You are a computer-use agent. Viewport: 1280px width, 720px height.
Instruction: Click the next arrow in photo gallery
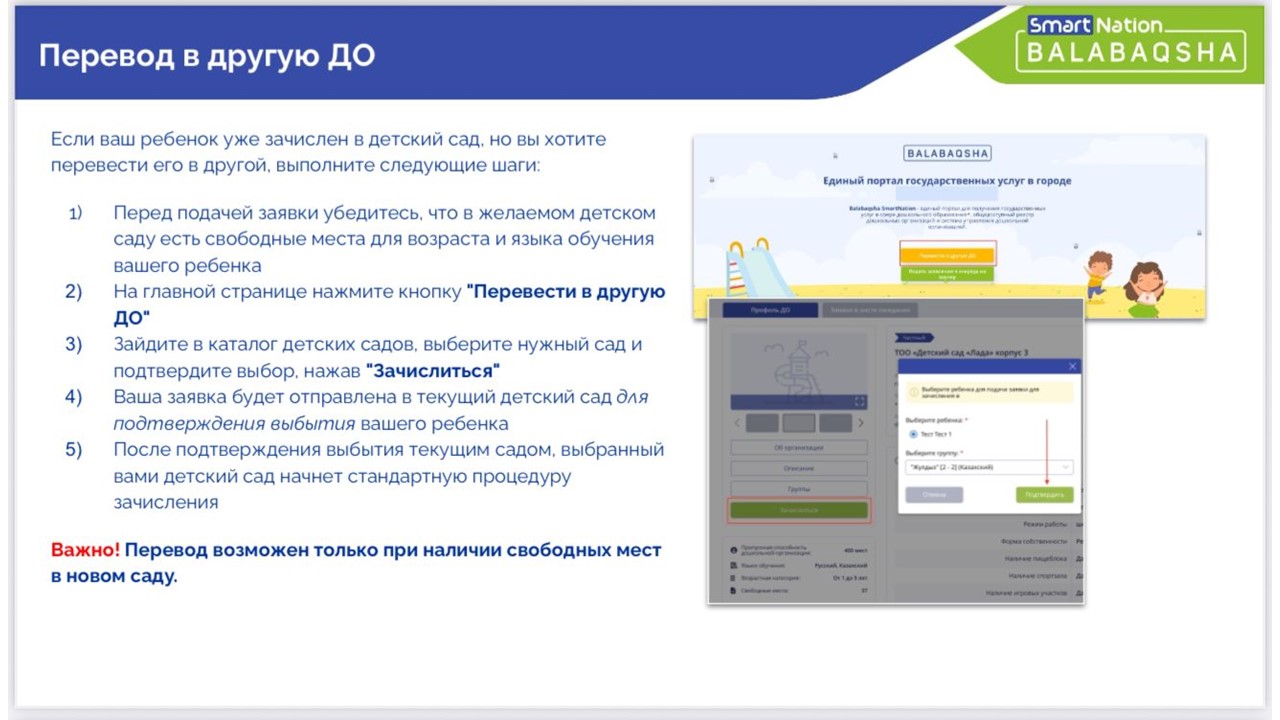coord(861,423)
